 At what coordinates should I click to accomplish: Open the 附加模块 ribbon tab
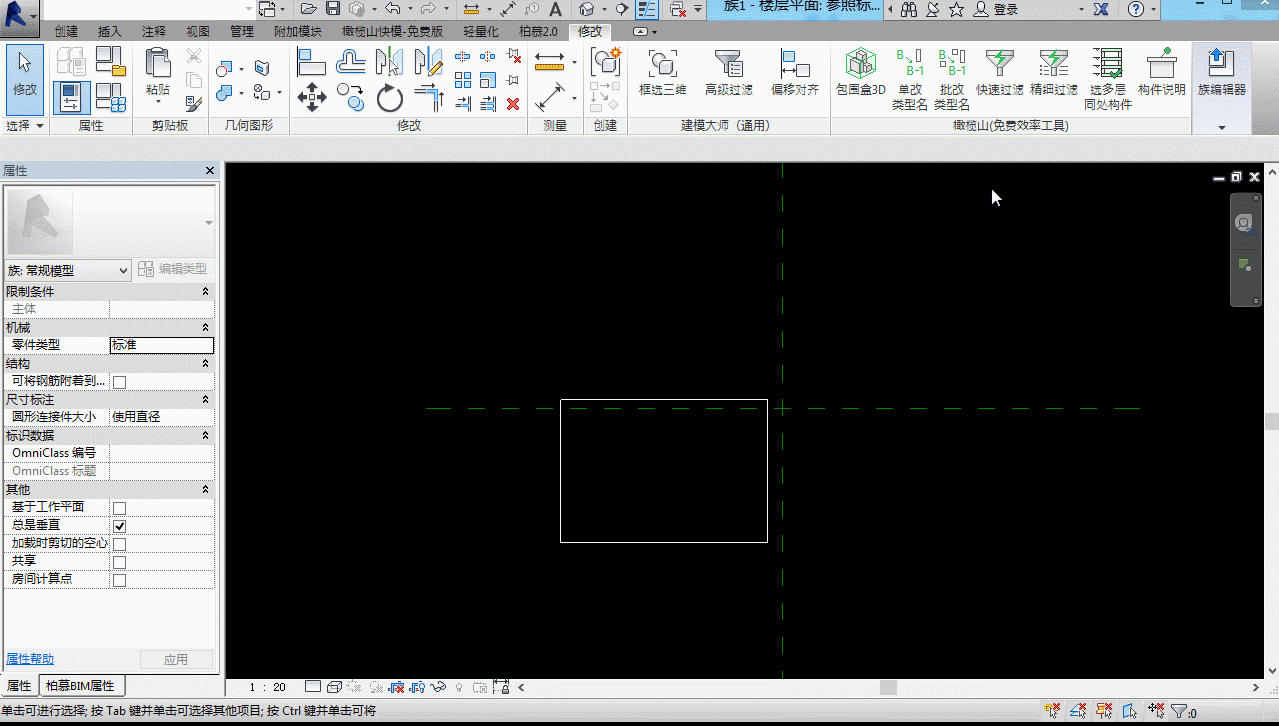[x=298, y=32]
